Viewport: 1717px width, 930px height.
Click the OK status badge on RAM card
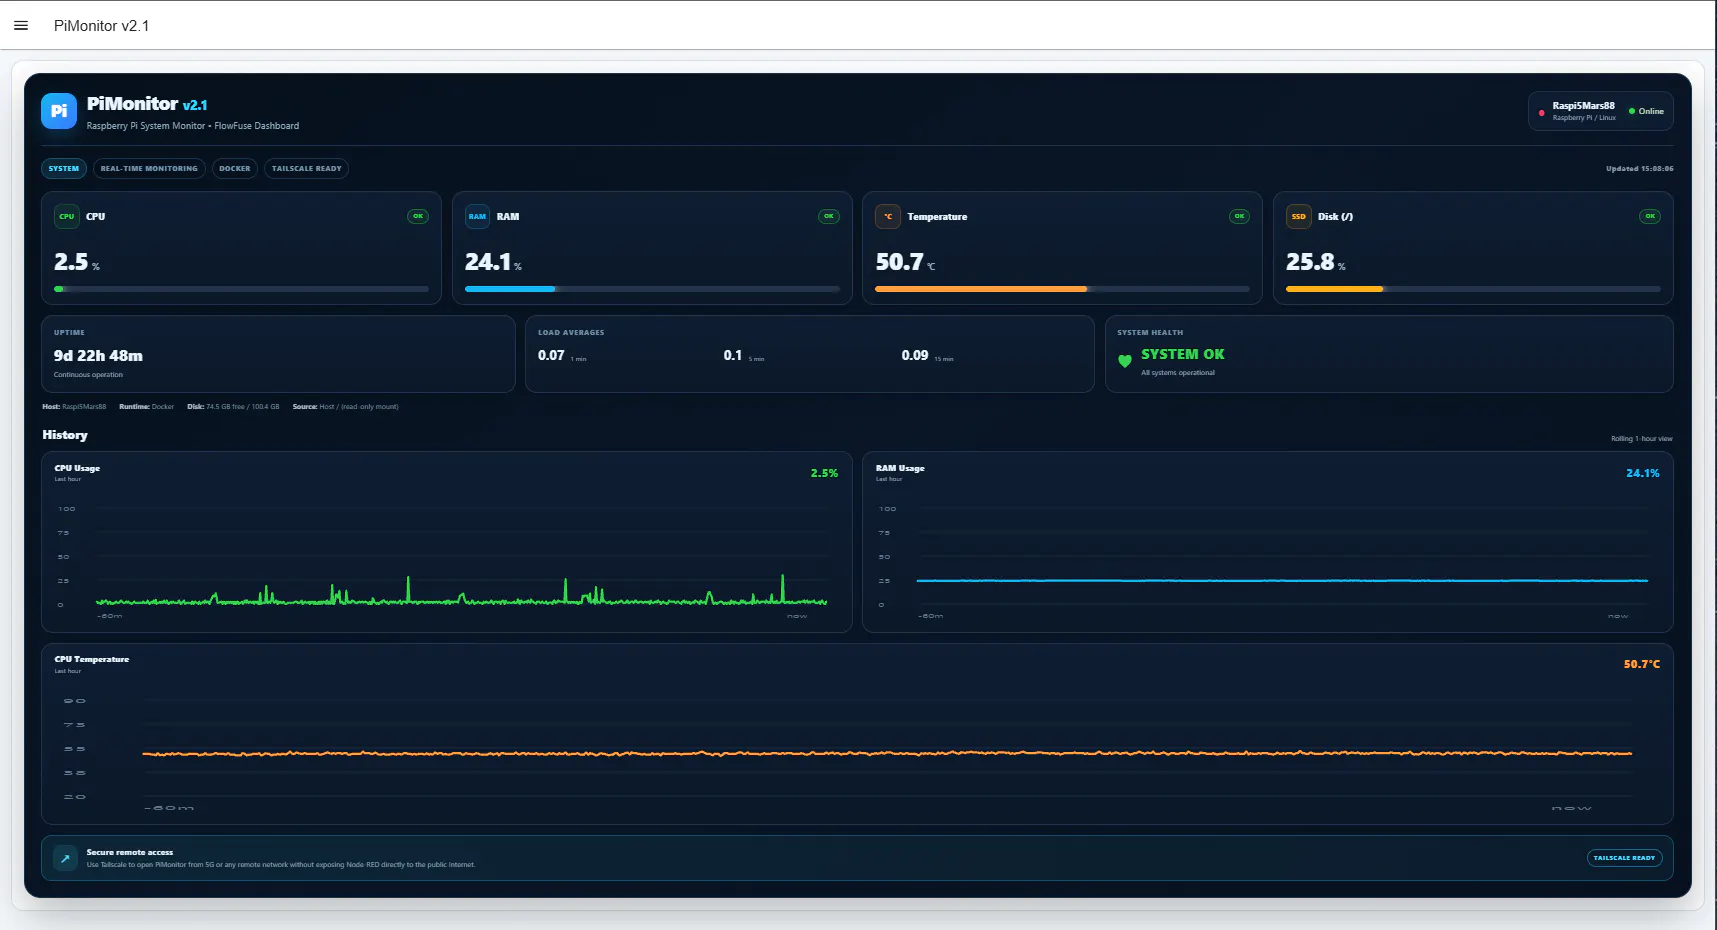click(x=829, y=216)
